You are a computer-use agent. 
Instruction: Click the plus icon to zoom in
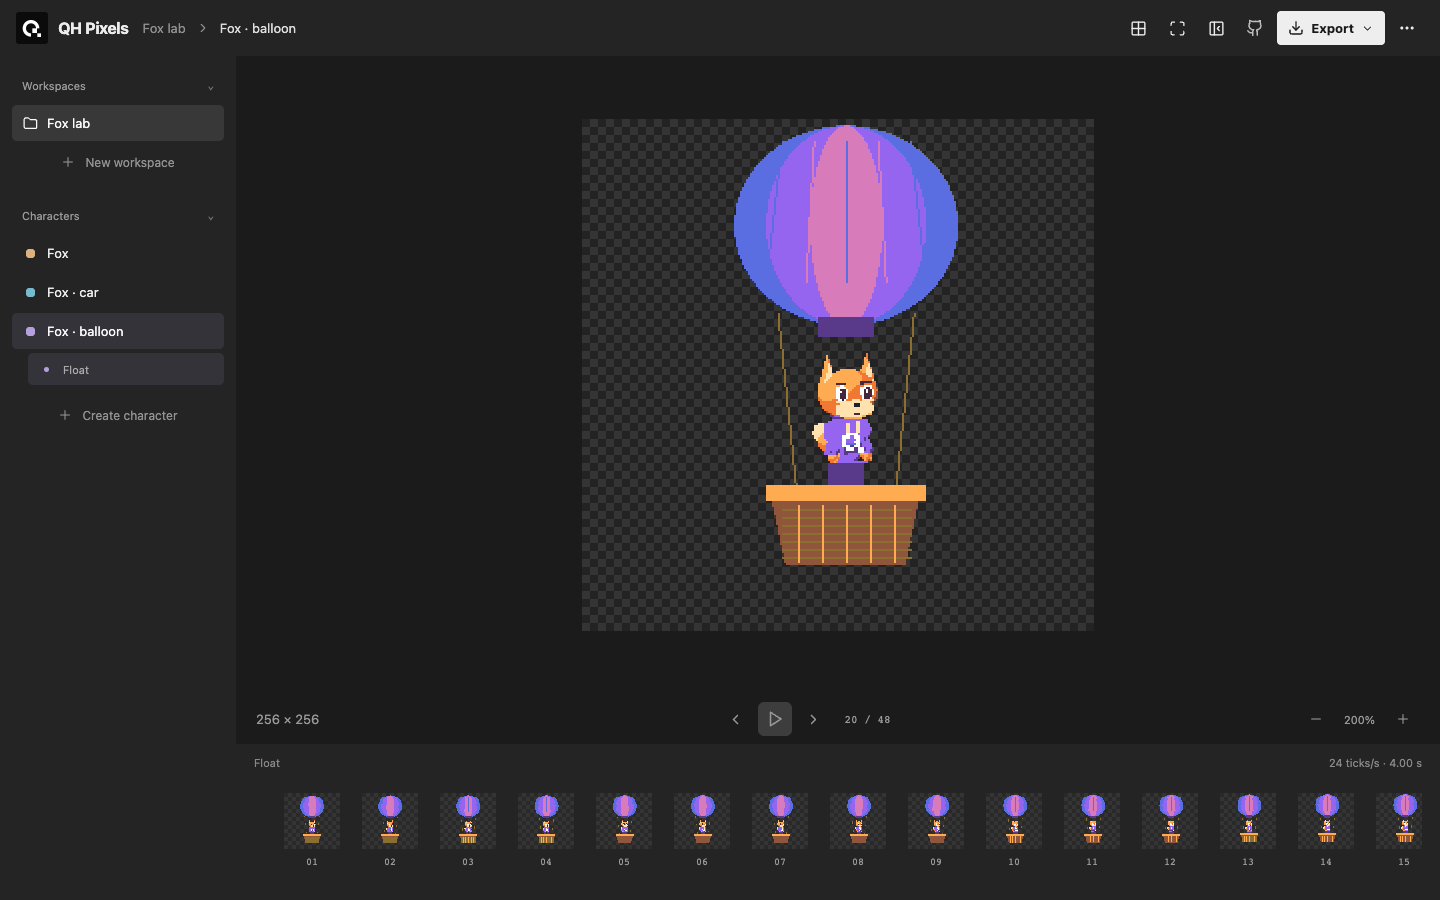(1403, 719)
